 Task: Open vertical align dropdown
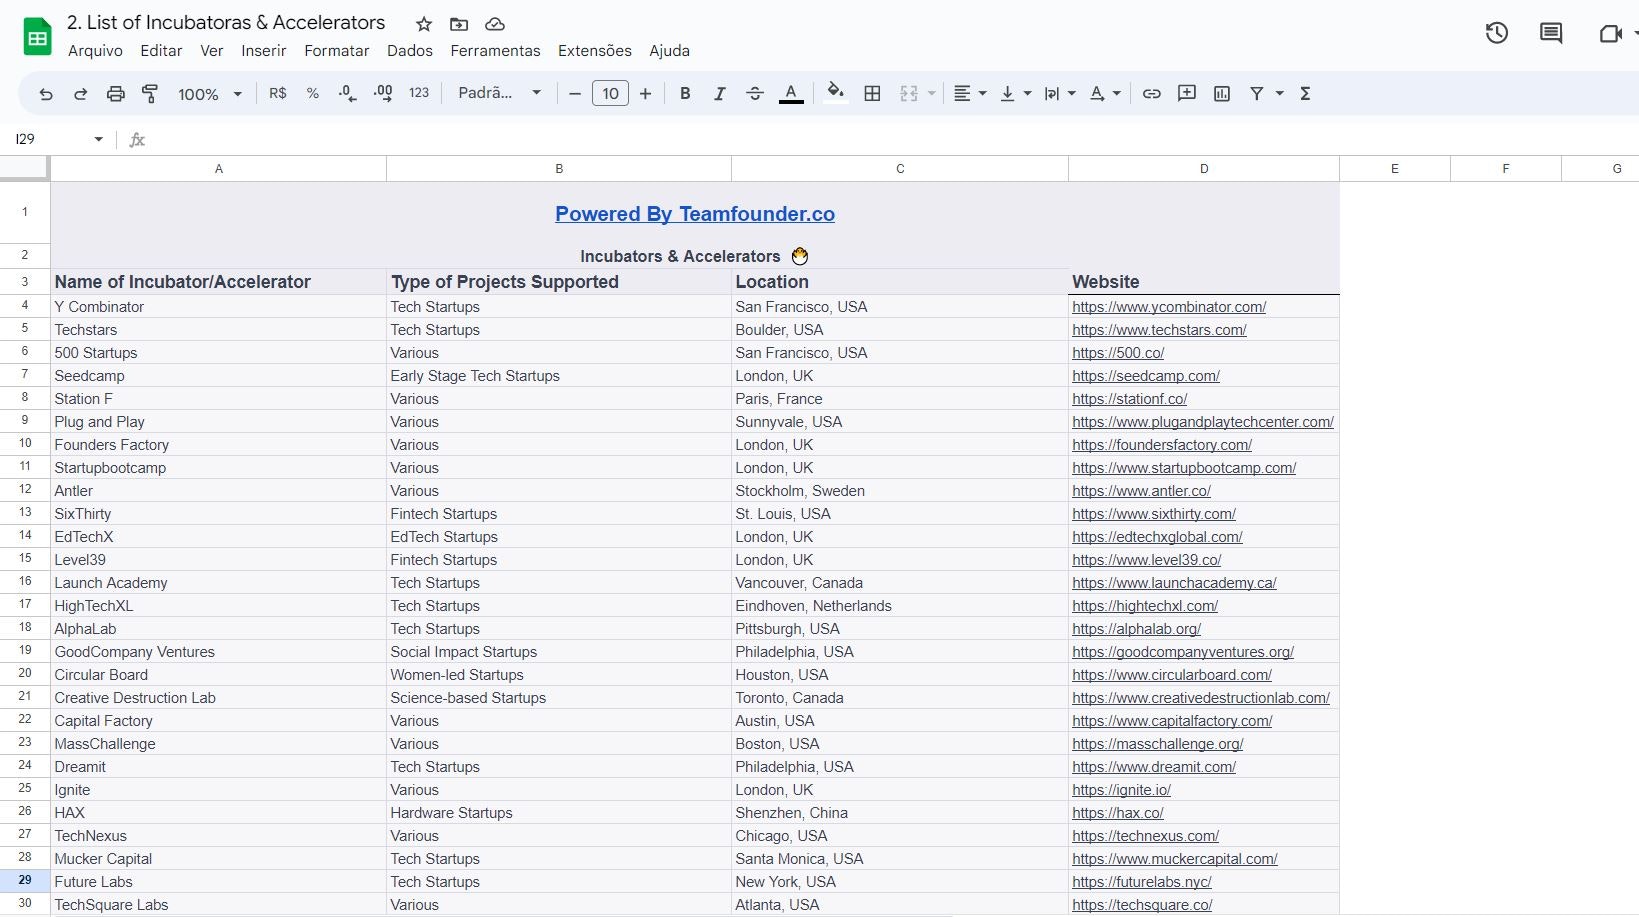point(1015,94)
